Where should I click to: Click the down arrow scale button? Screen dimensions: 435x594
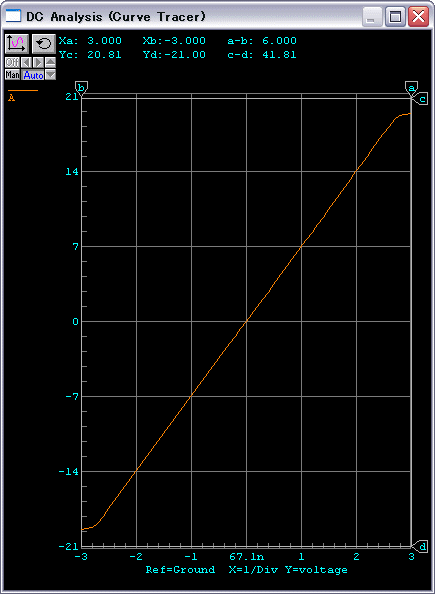tap(50, 75)
